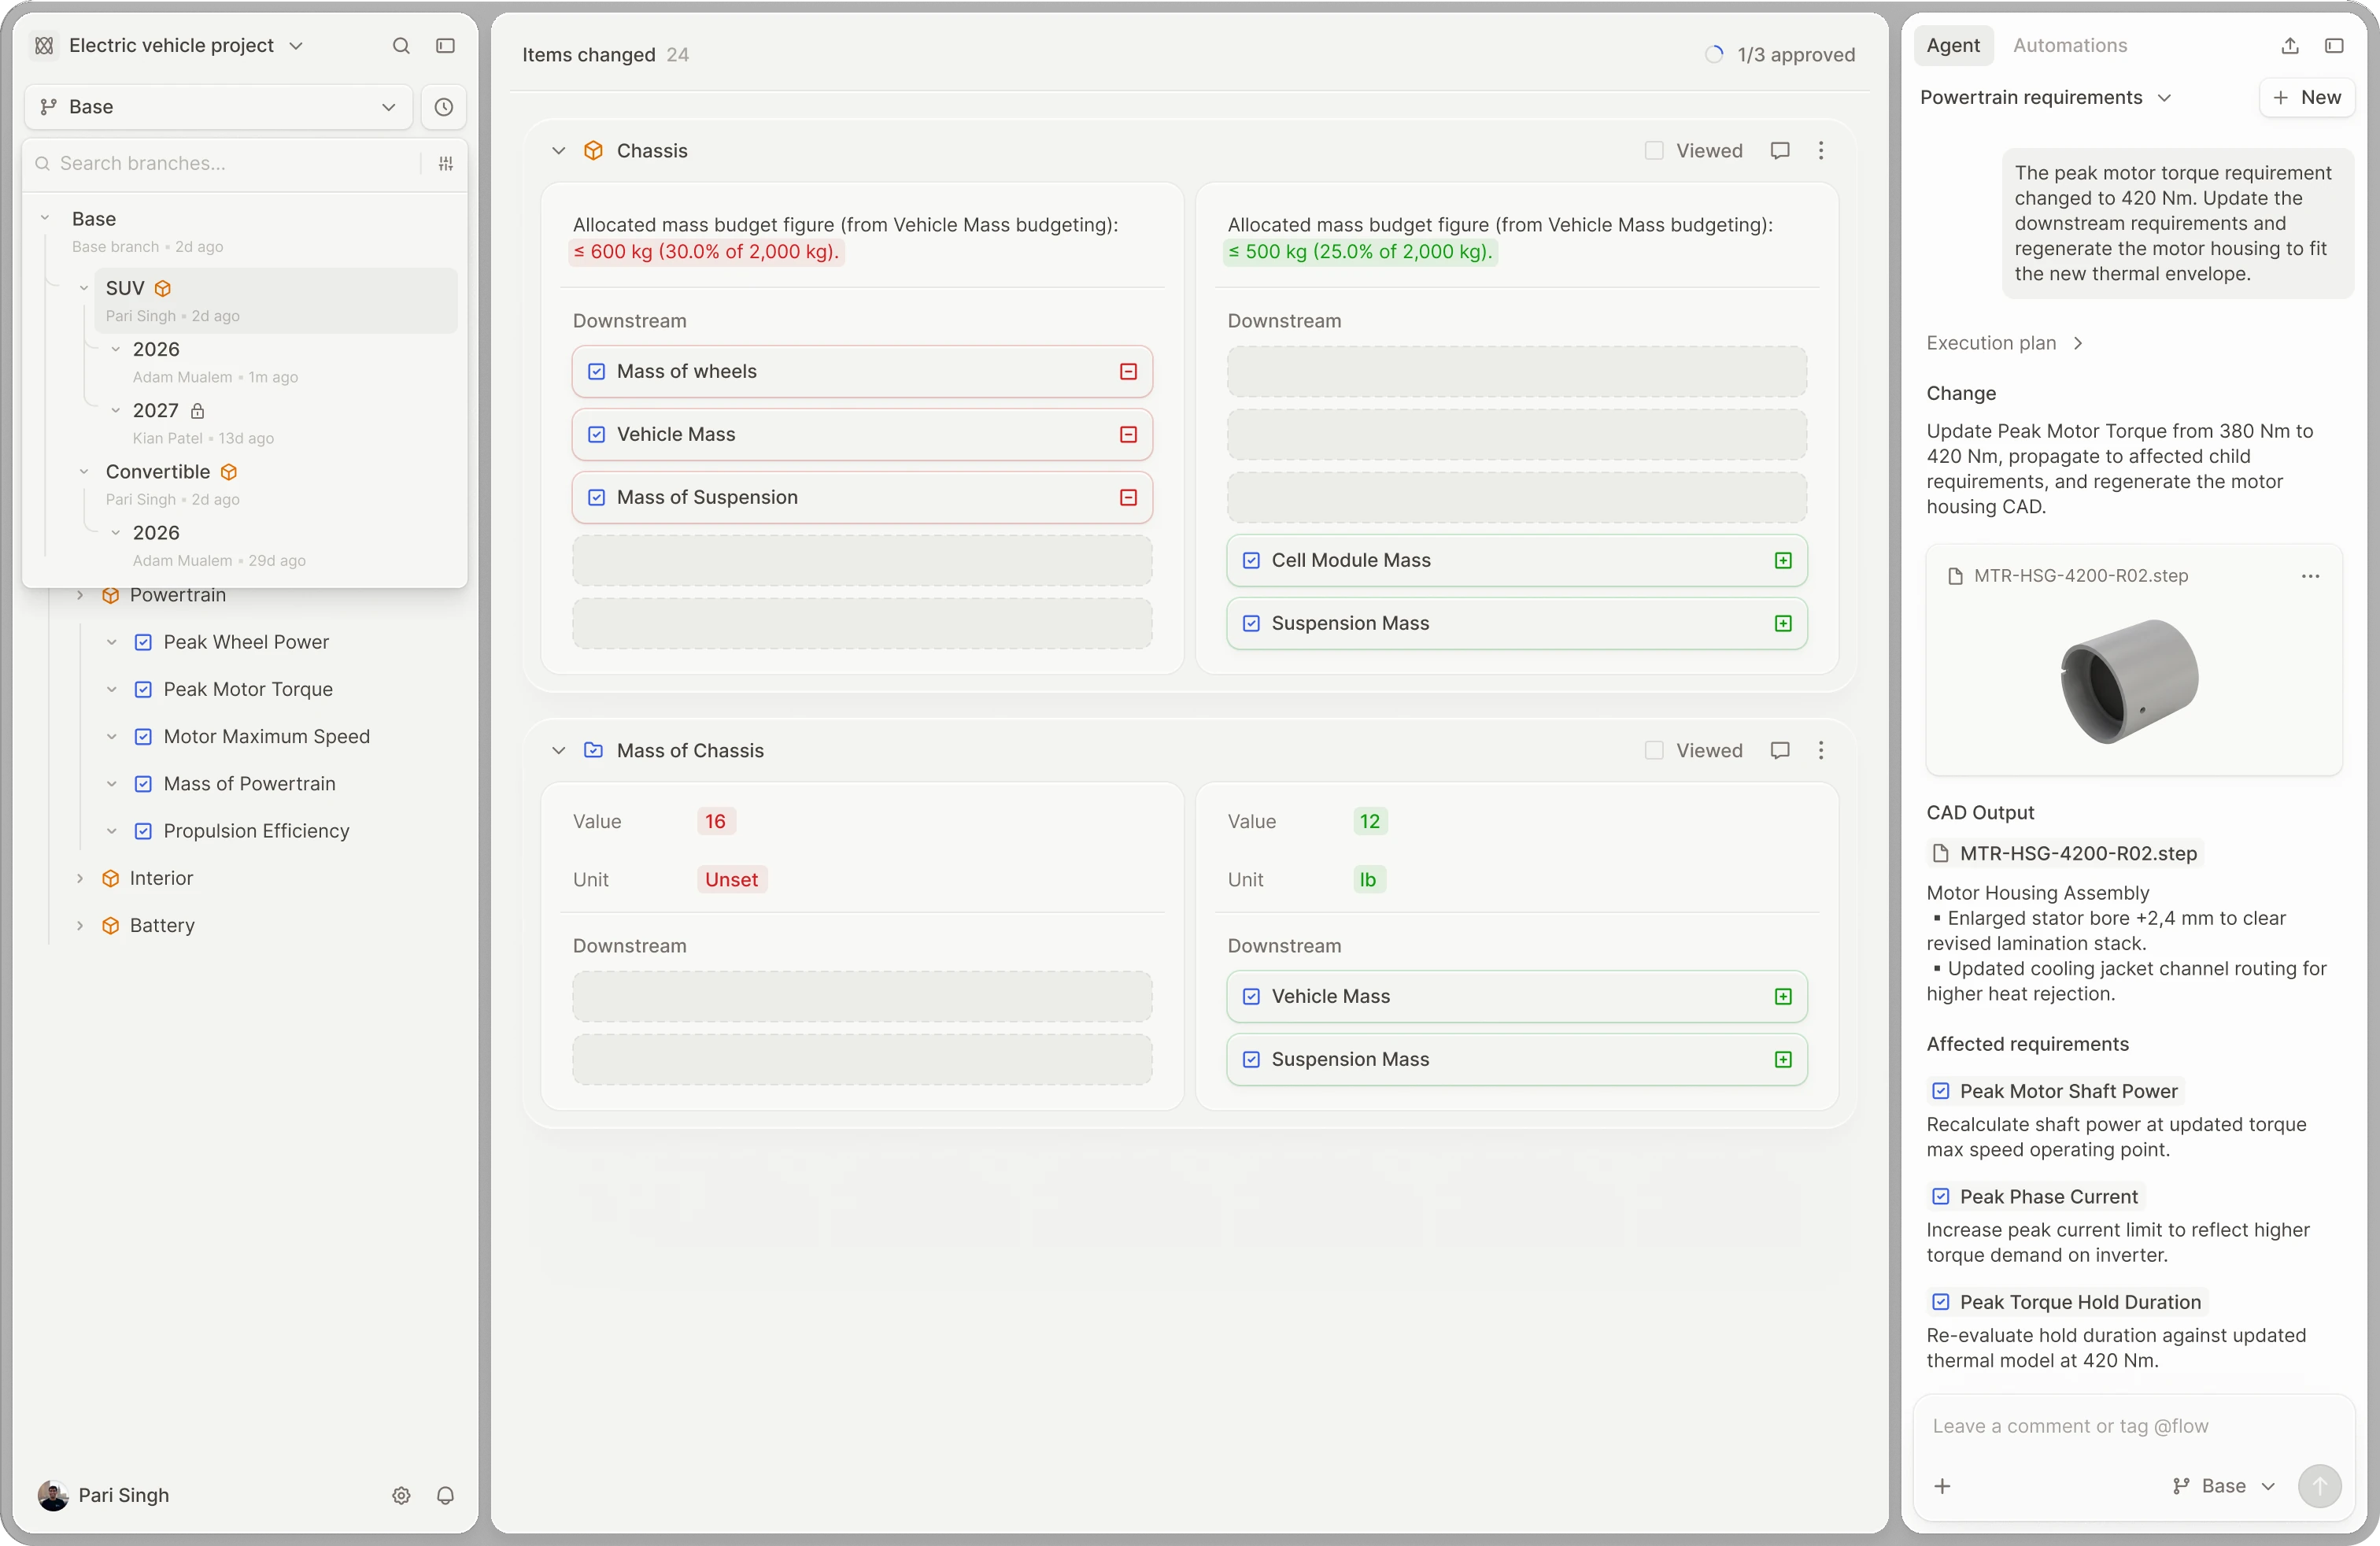
Task: Open Peak Phase Current requirement link
Action: (x=2036, y=1197)
